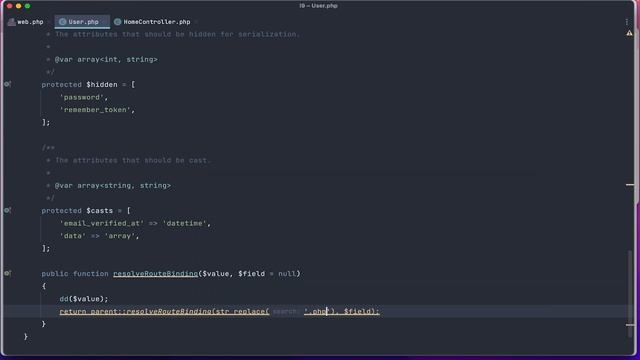Screen dimensions: 640x360
Task: Click the @var array<string, string> annotation
Action: 113,185
